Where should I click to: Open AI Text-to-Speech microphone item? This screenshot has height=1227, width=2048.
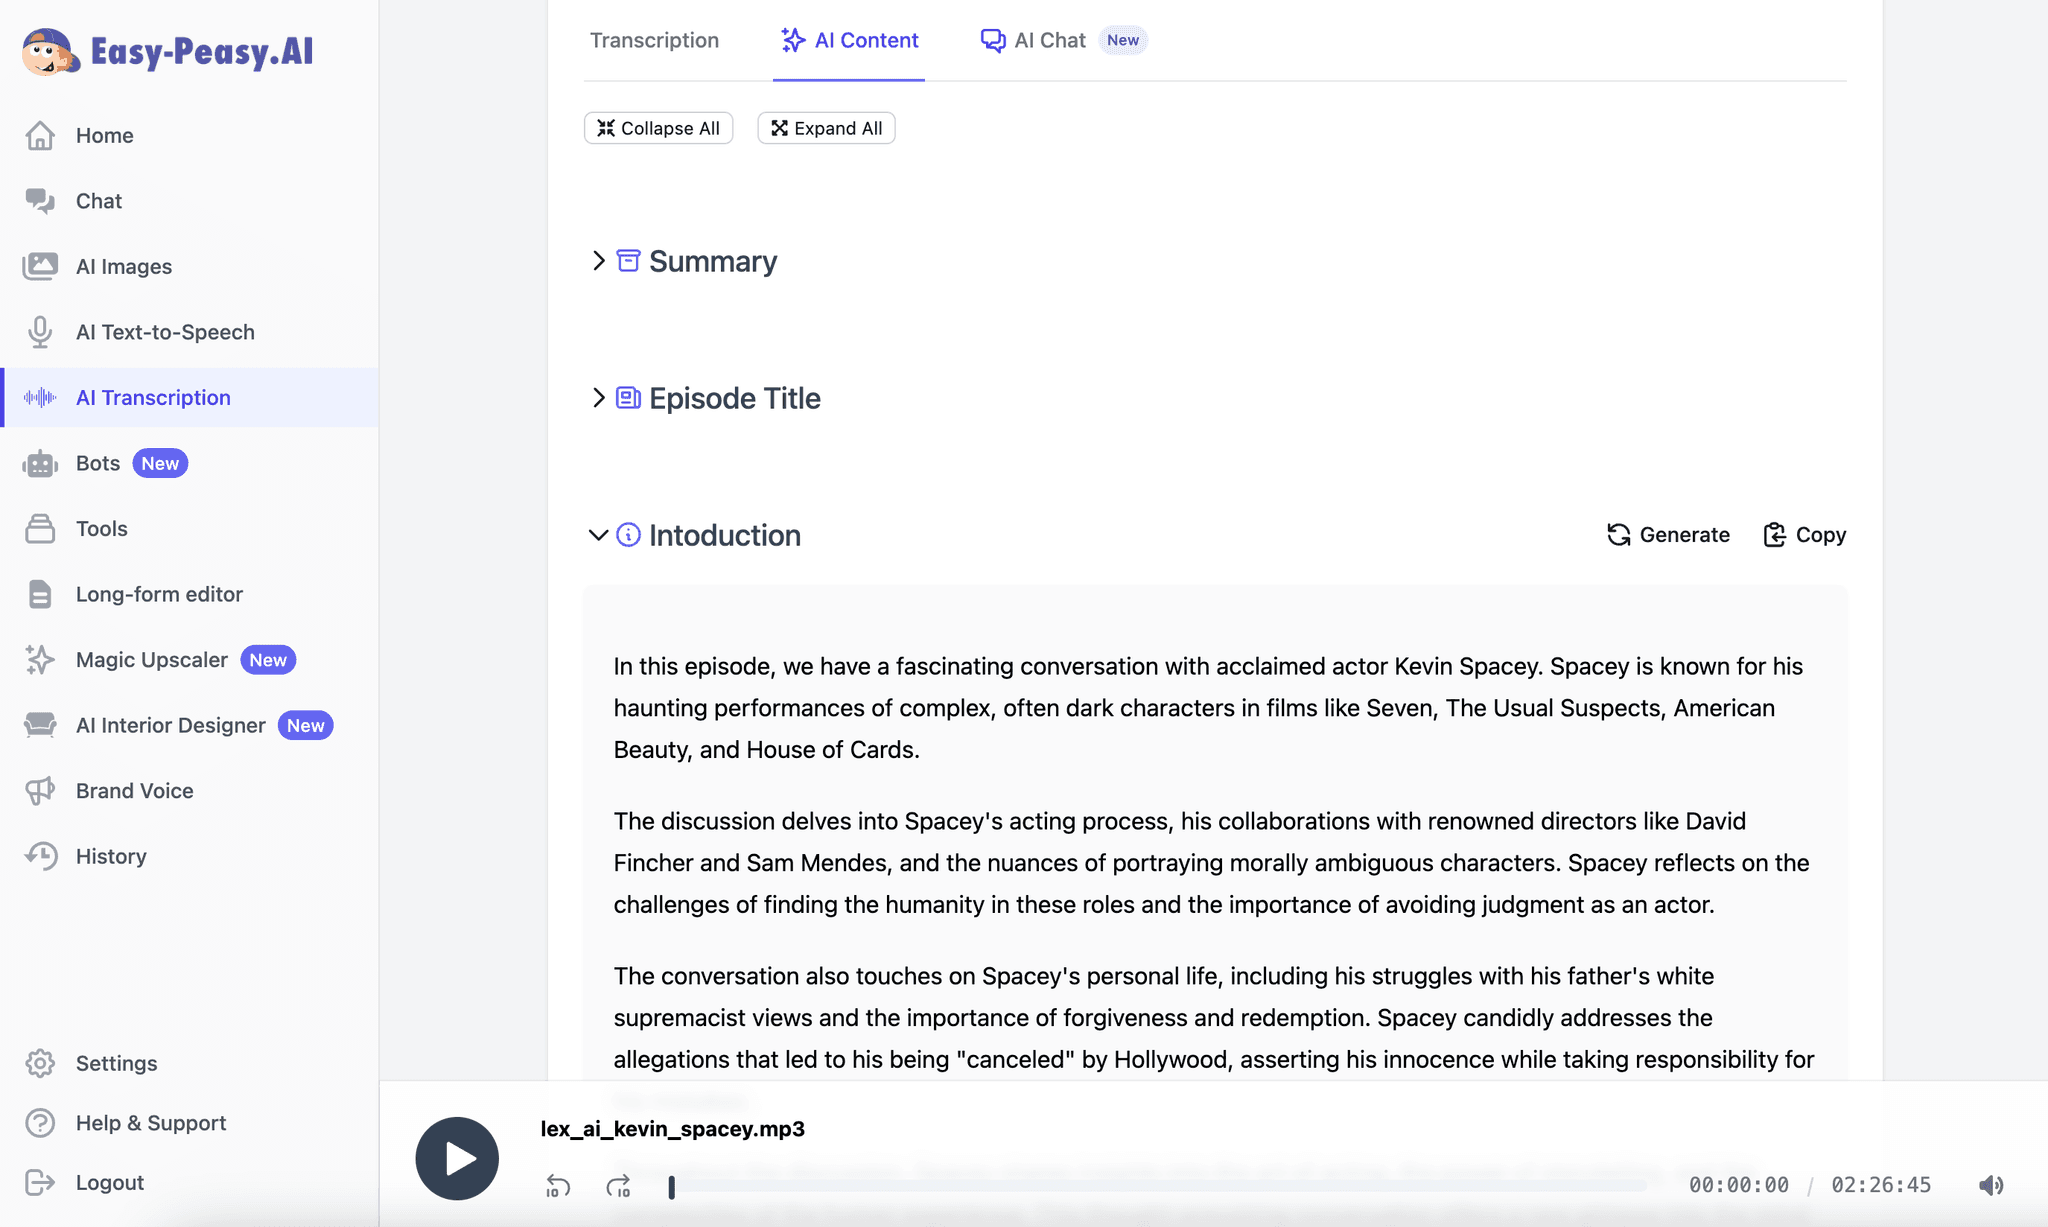coord(164,332)
